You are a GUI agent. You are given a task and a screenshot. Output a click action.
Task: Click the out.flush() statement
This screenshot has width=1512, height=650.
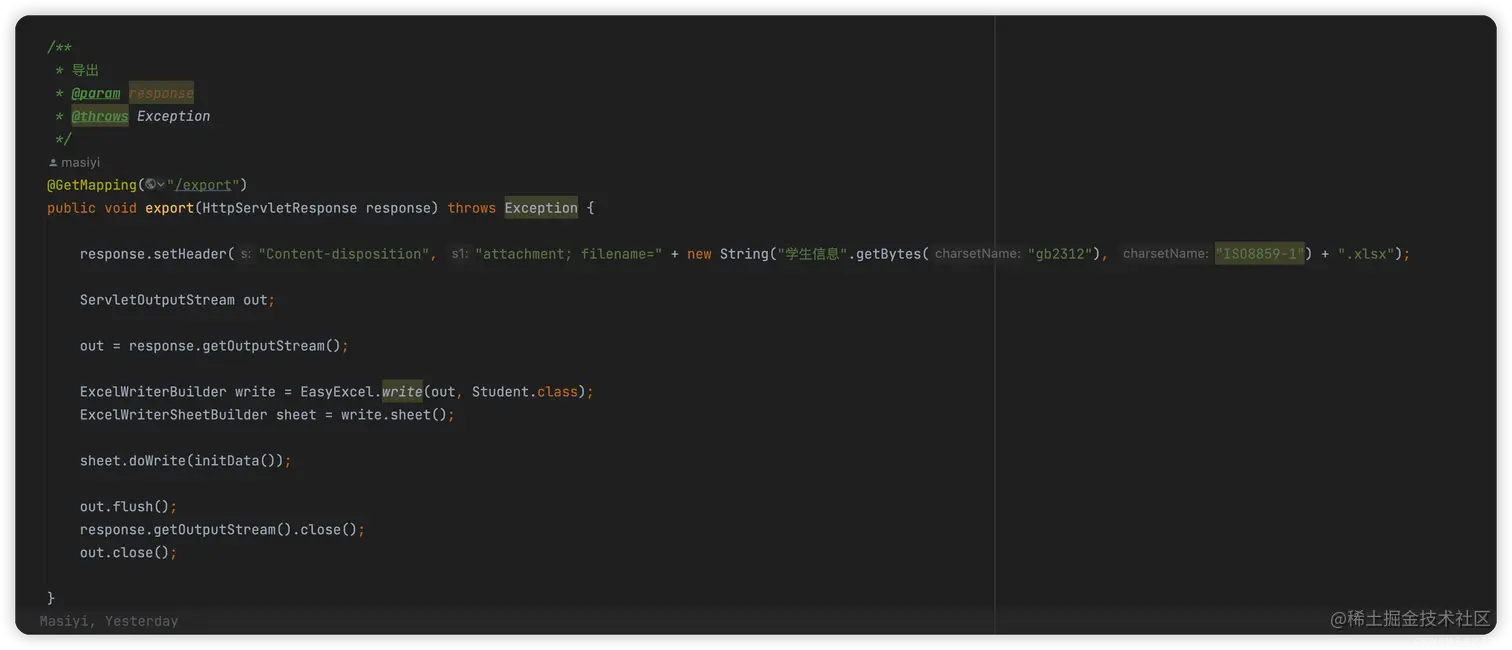[128, 507]
